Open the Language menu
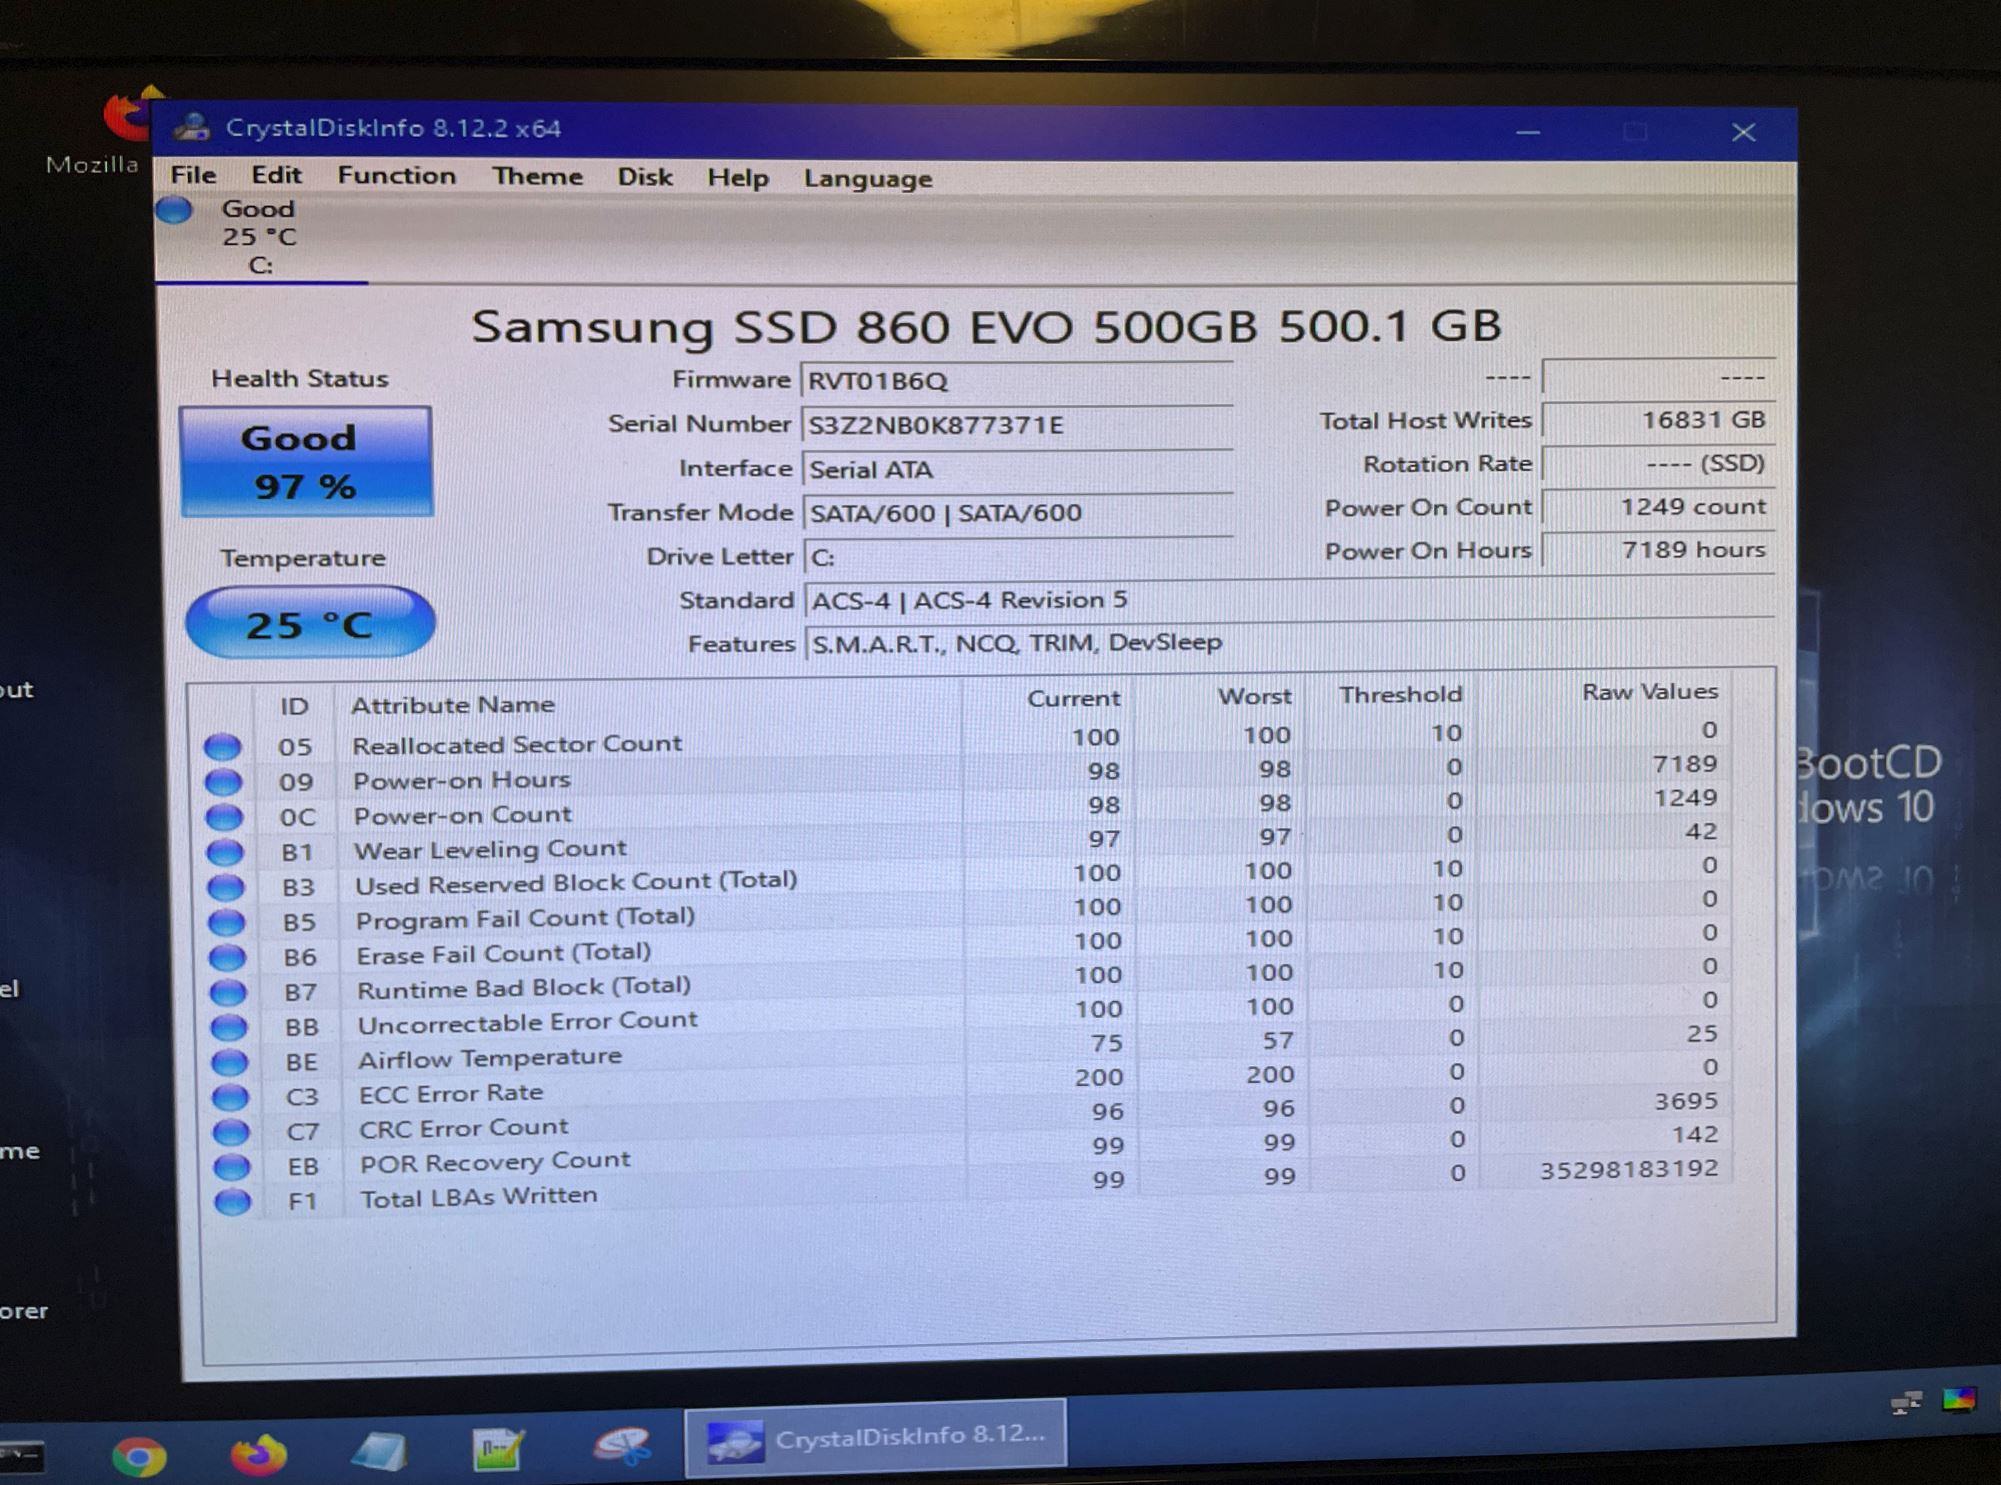The width and height of the screenshot is (2001, 1485). (868, 179)
